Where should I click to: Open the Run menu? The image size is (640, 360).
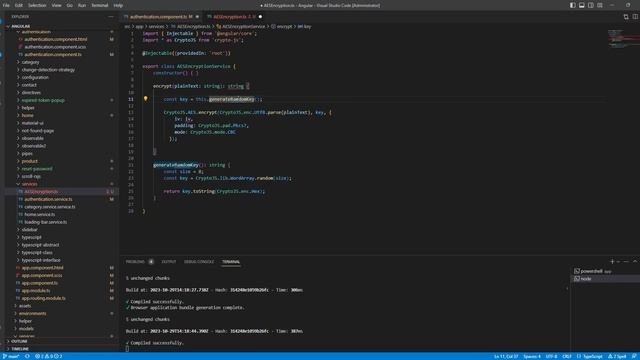point(82,5)
